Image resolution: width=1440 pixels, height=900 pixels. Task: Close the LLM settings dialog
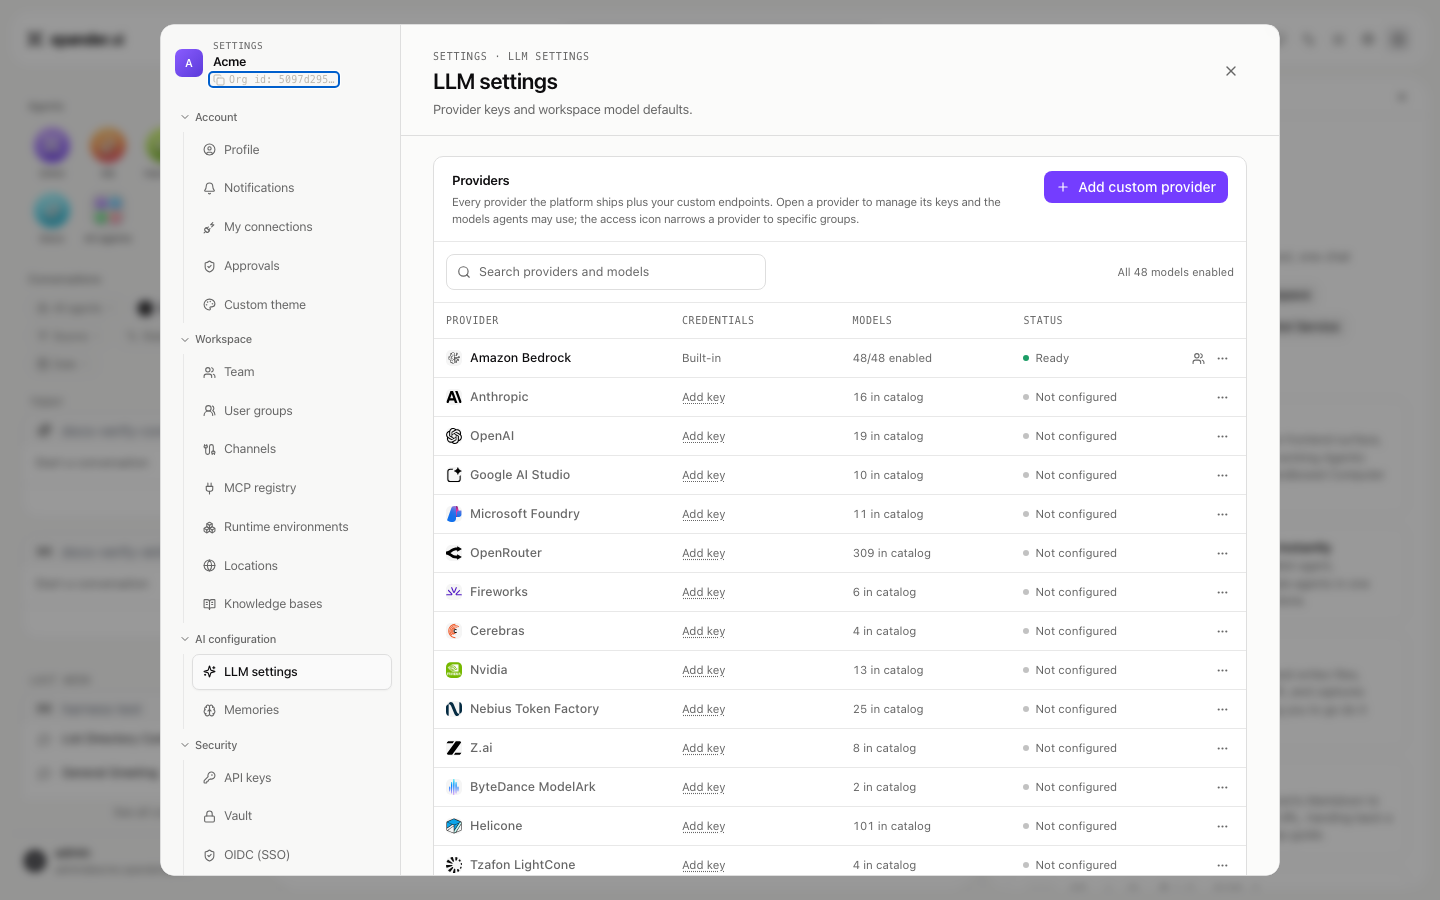(1231, 71)
